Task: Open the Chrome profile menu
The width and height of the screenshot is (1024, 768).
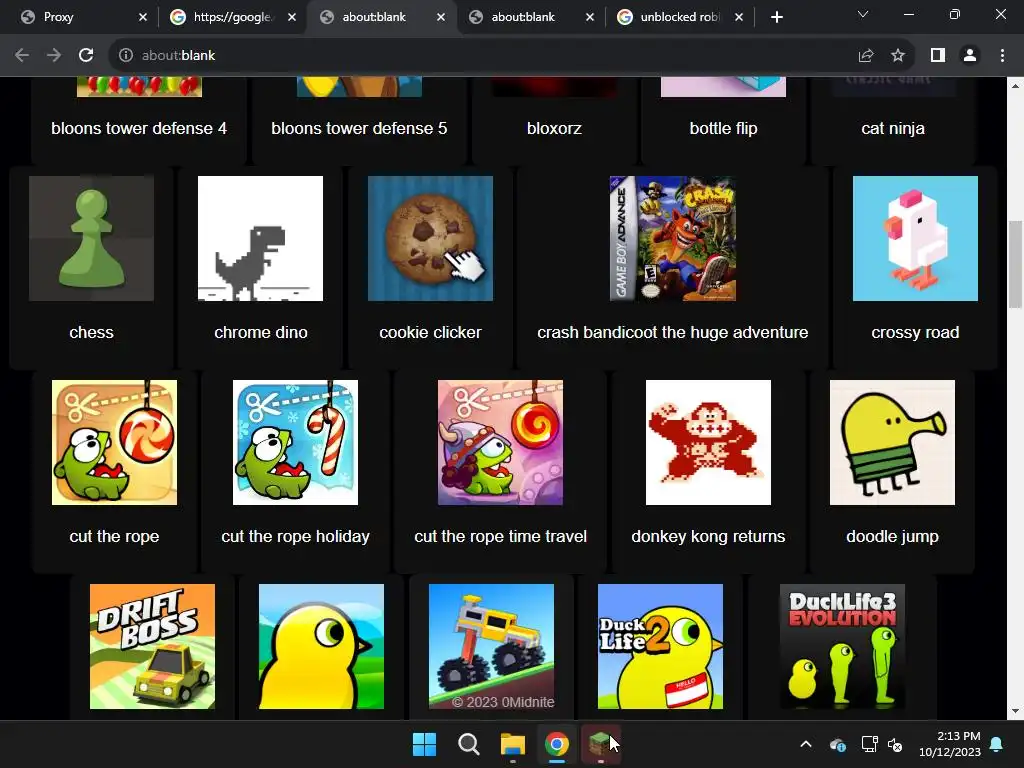Action: pos(970,56)
